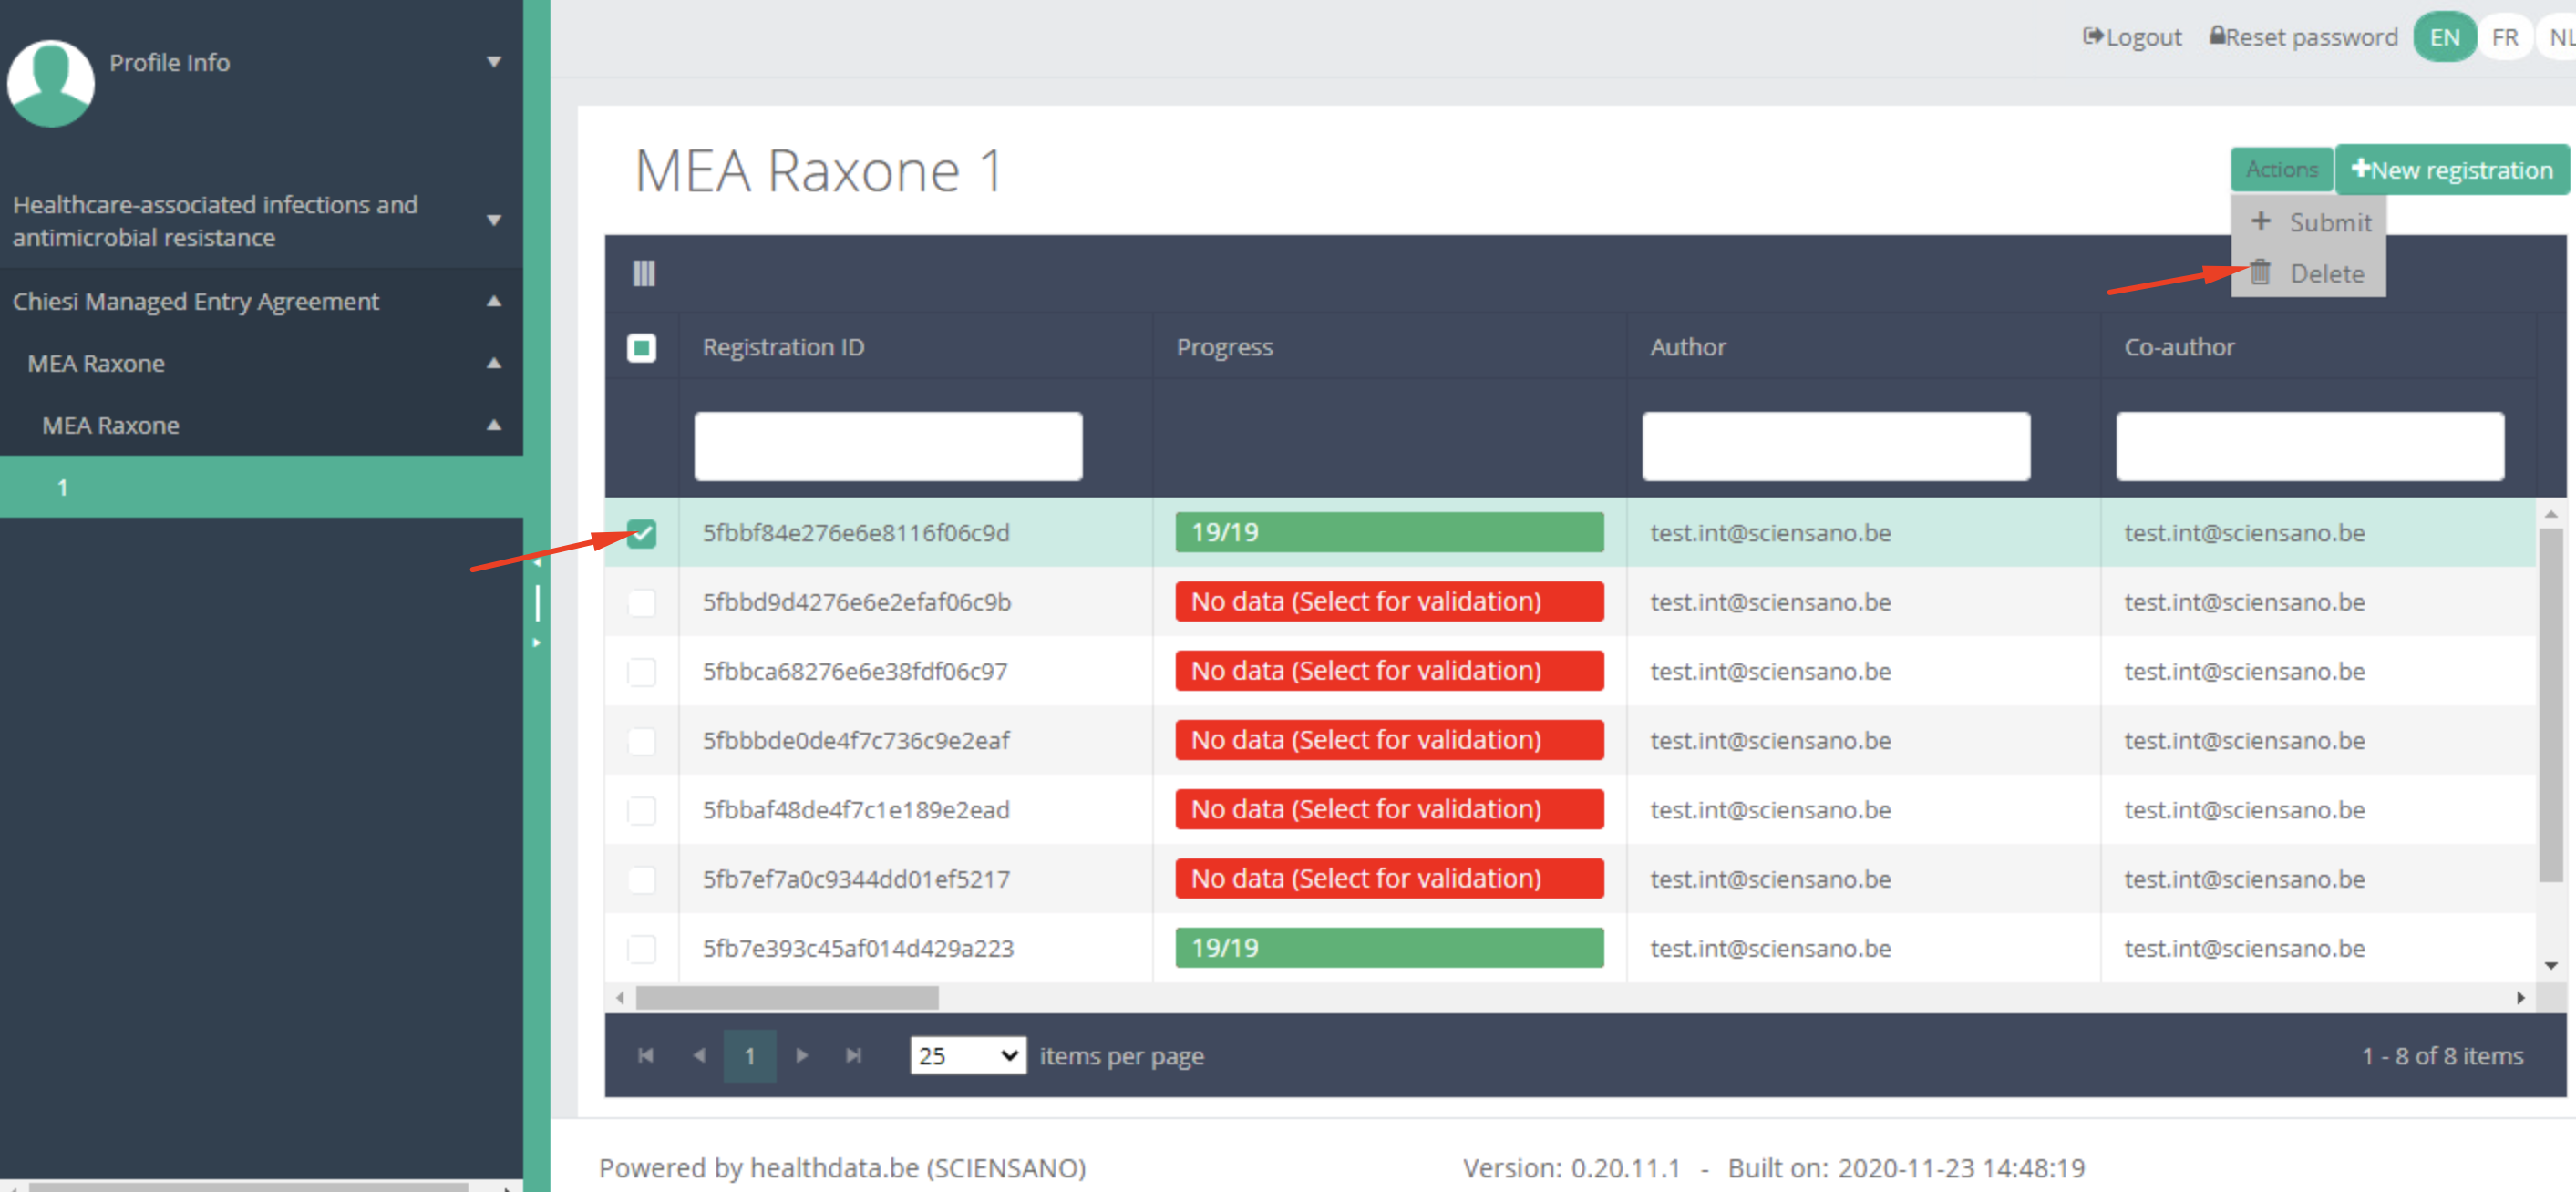Click 19/19 progress bar of 5fb7e393c45af014d429a223

coord(1389,947)
